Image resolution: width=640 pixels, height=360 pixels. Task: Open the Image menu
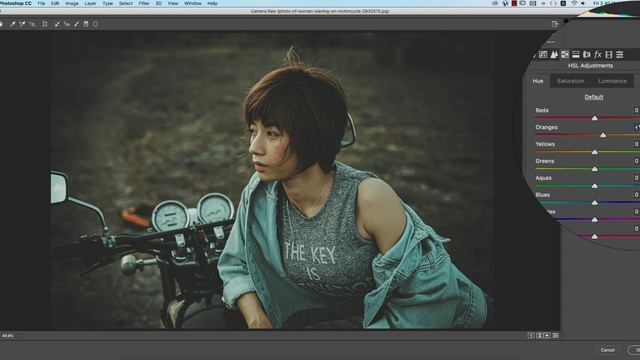tap(72, 3)
